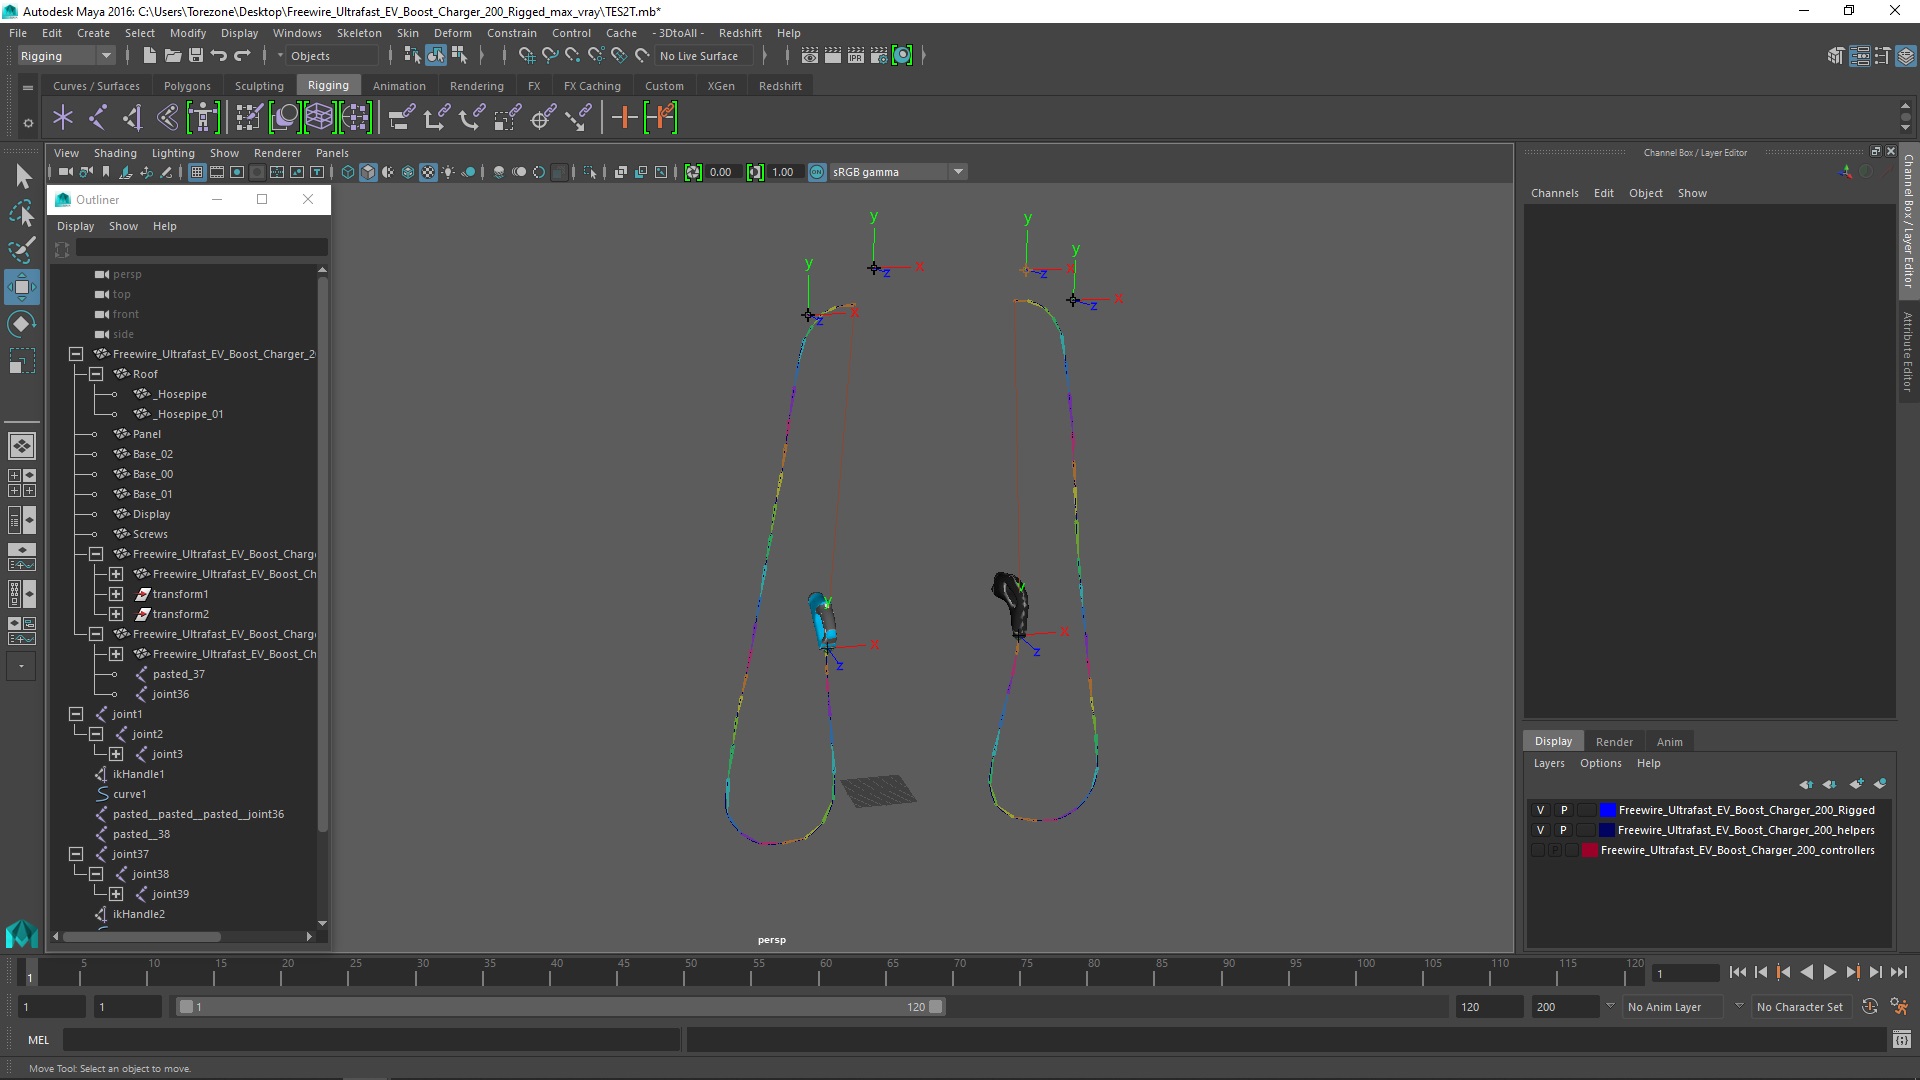Viewport: 1920px width, 1080px height.
Task: Open the Script Editor icon
Action: pos(1901,1040)
